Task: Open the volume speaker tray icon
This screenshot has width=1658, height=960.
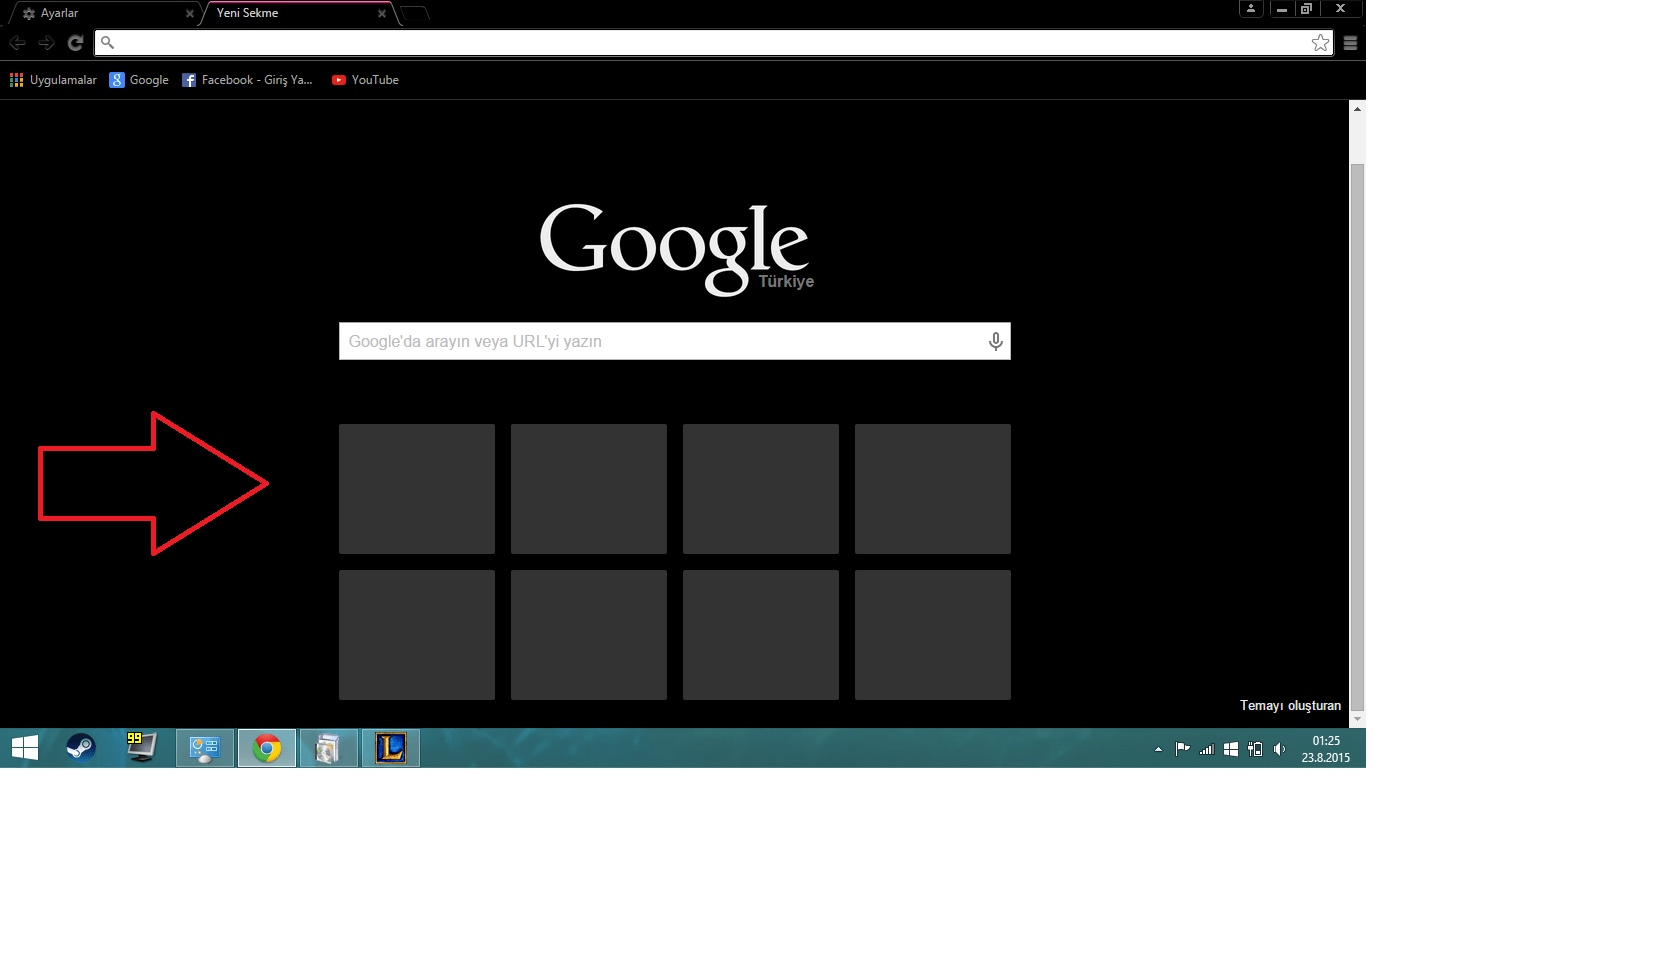Action: (1279, 749)
